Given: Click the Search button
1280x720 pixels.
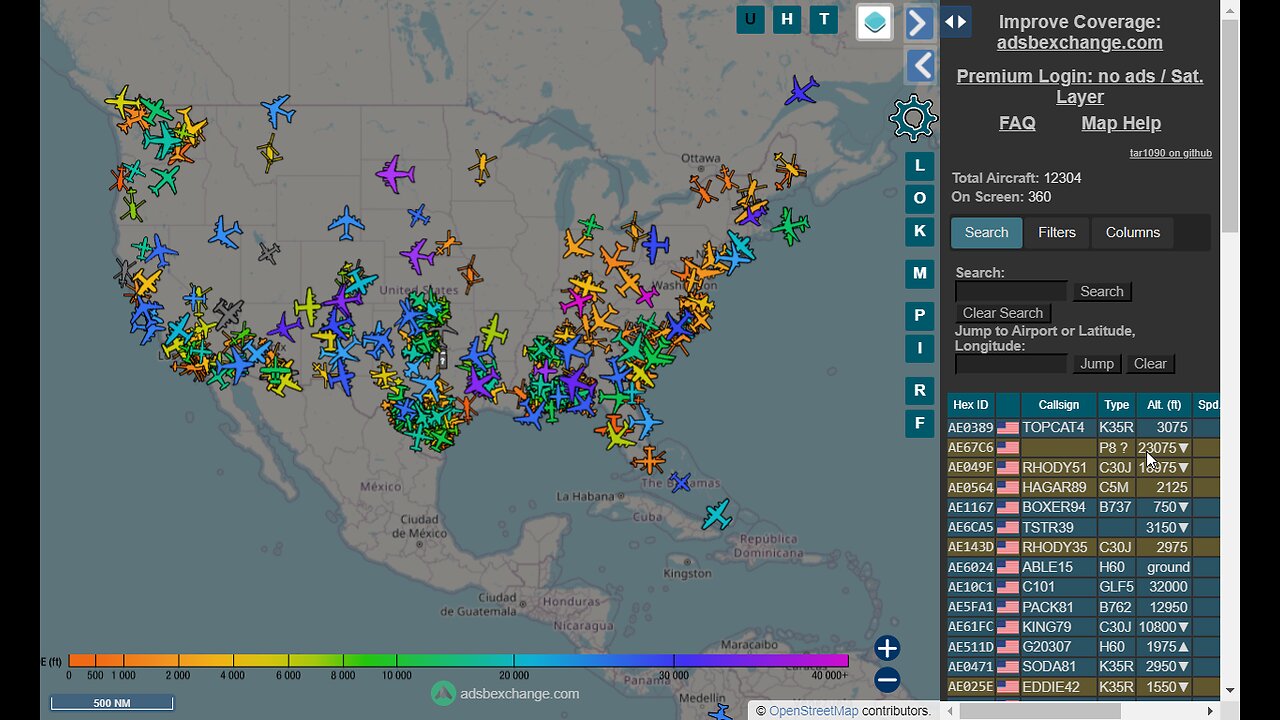Looking at the screenshot, I should point(1102,291).
